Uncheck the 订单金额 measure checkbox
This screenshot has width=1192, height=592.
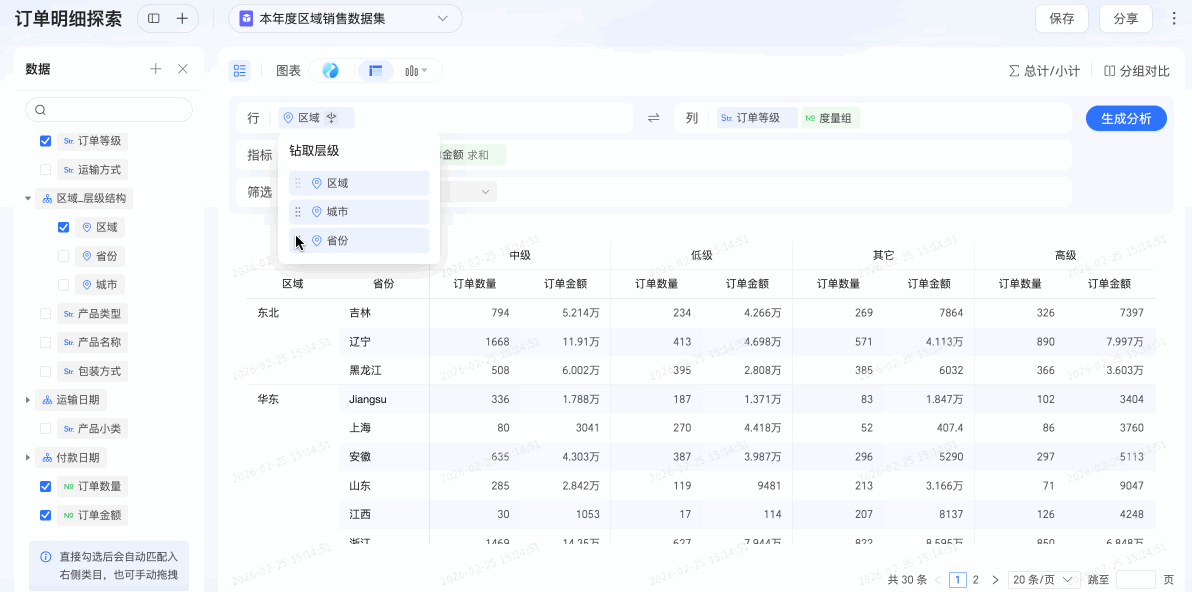coord(46,514)
